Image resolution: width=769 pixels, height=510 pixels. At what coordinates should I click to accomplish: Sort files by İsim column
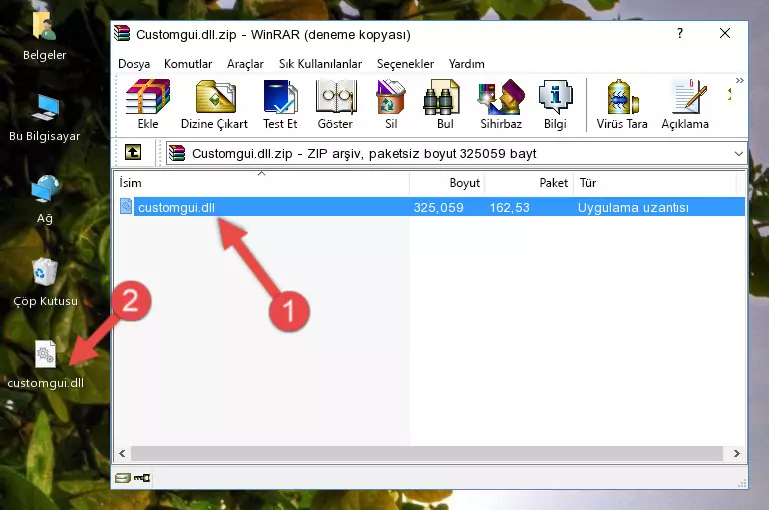262,183
